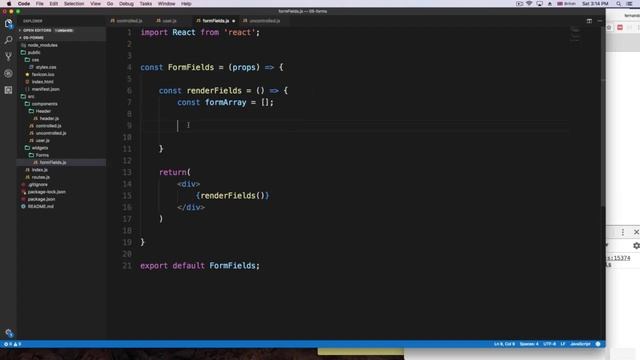Screen dimensions: 640x360
Task: Click the JS icon beside controlled.js in explorer
Action: [31, 126]
